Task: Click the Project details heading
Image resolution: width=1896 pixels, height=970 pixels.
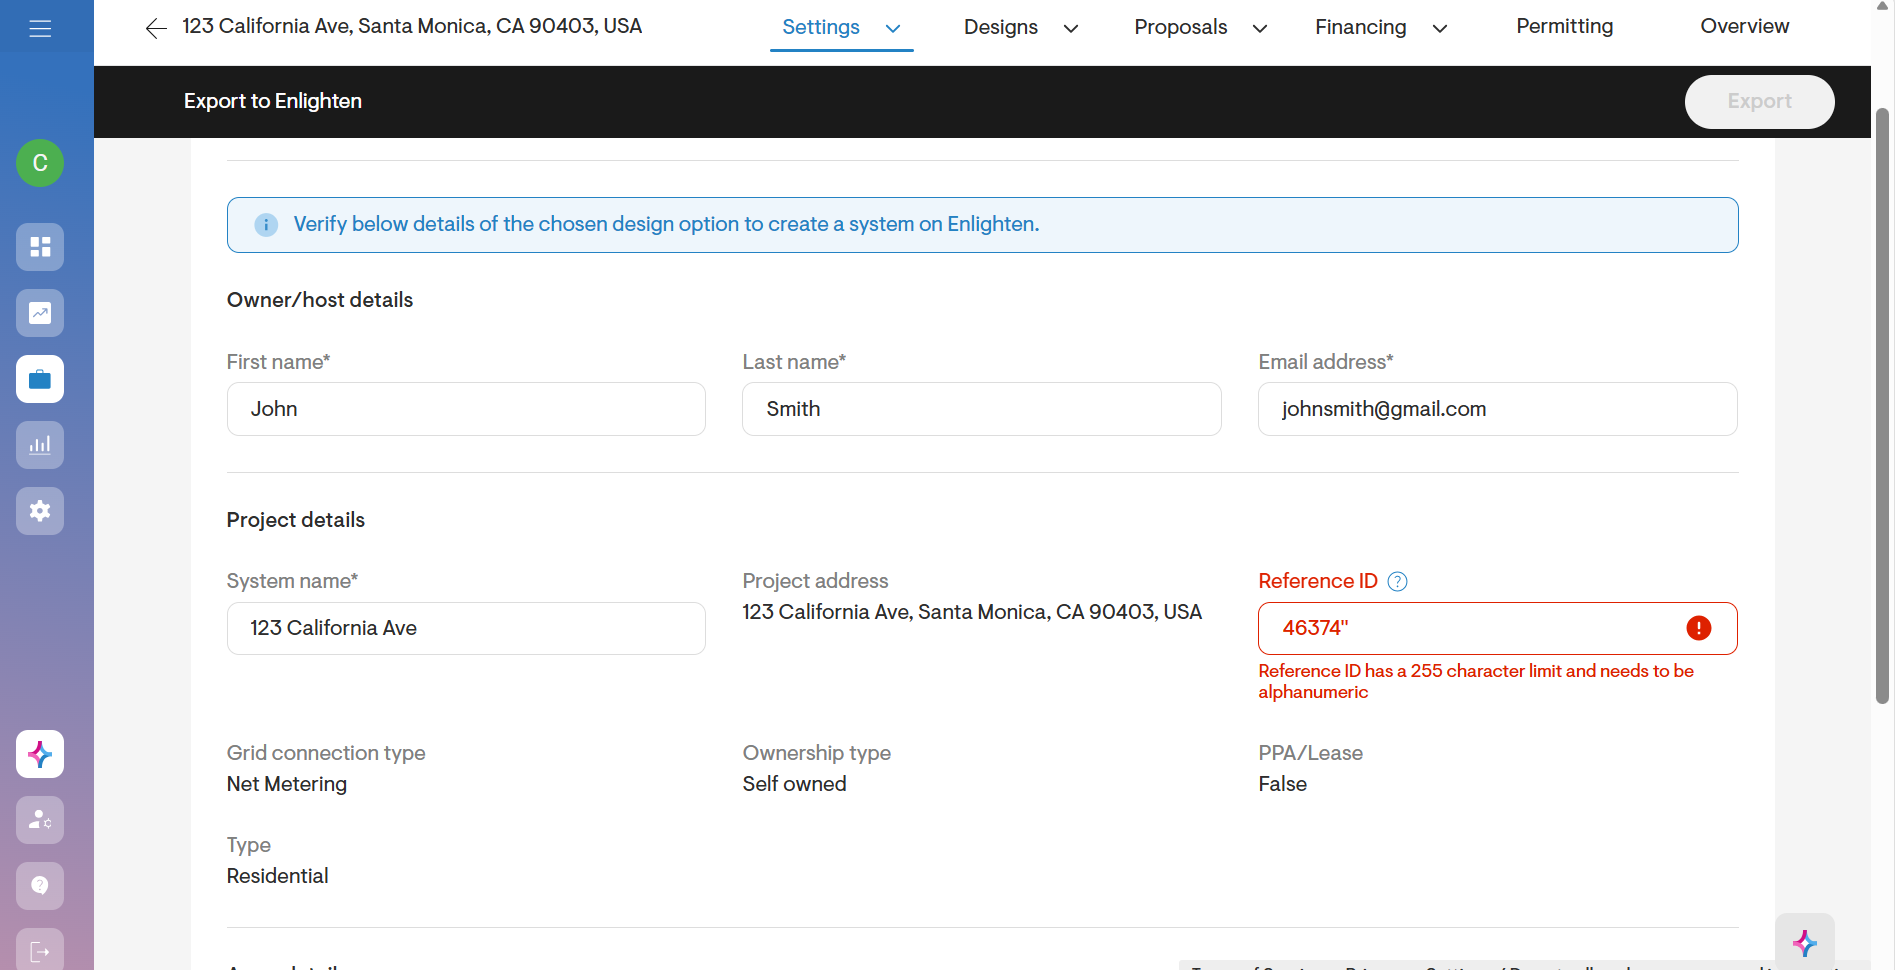Action: pos(296,520)
